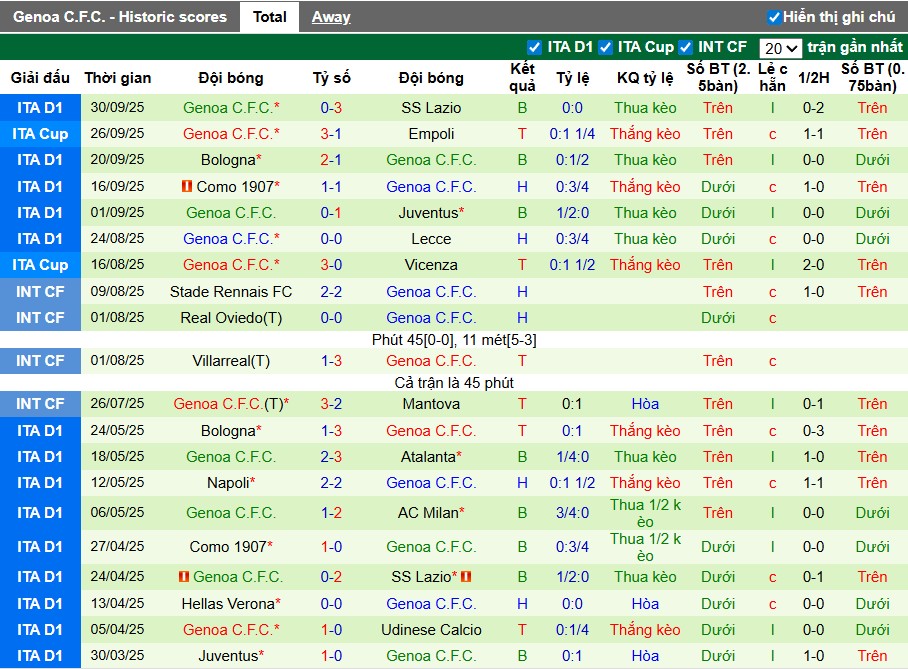The width and height of the screenshot is (908, 669).
Task: Open the Stade Rennais FC team link
Action: coord(231,292)
